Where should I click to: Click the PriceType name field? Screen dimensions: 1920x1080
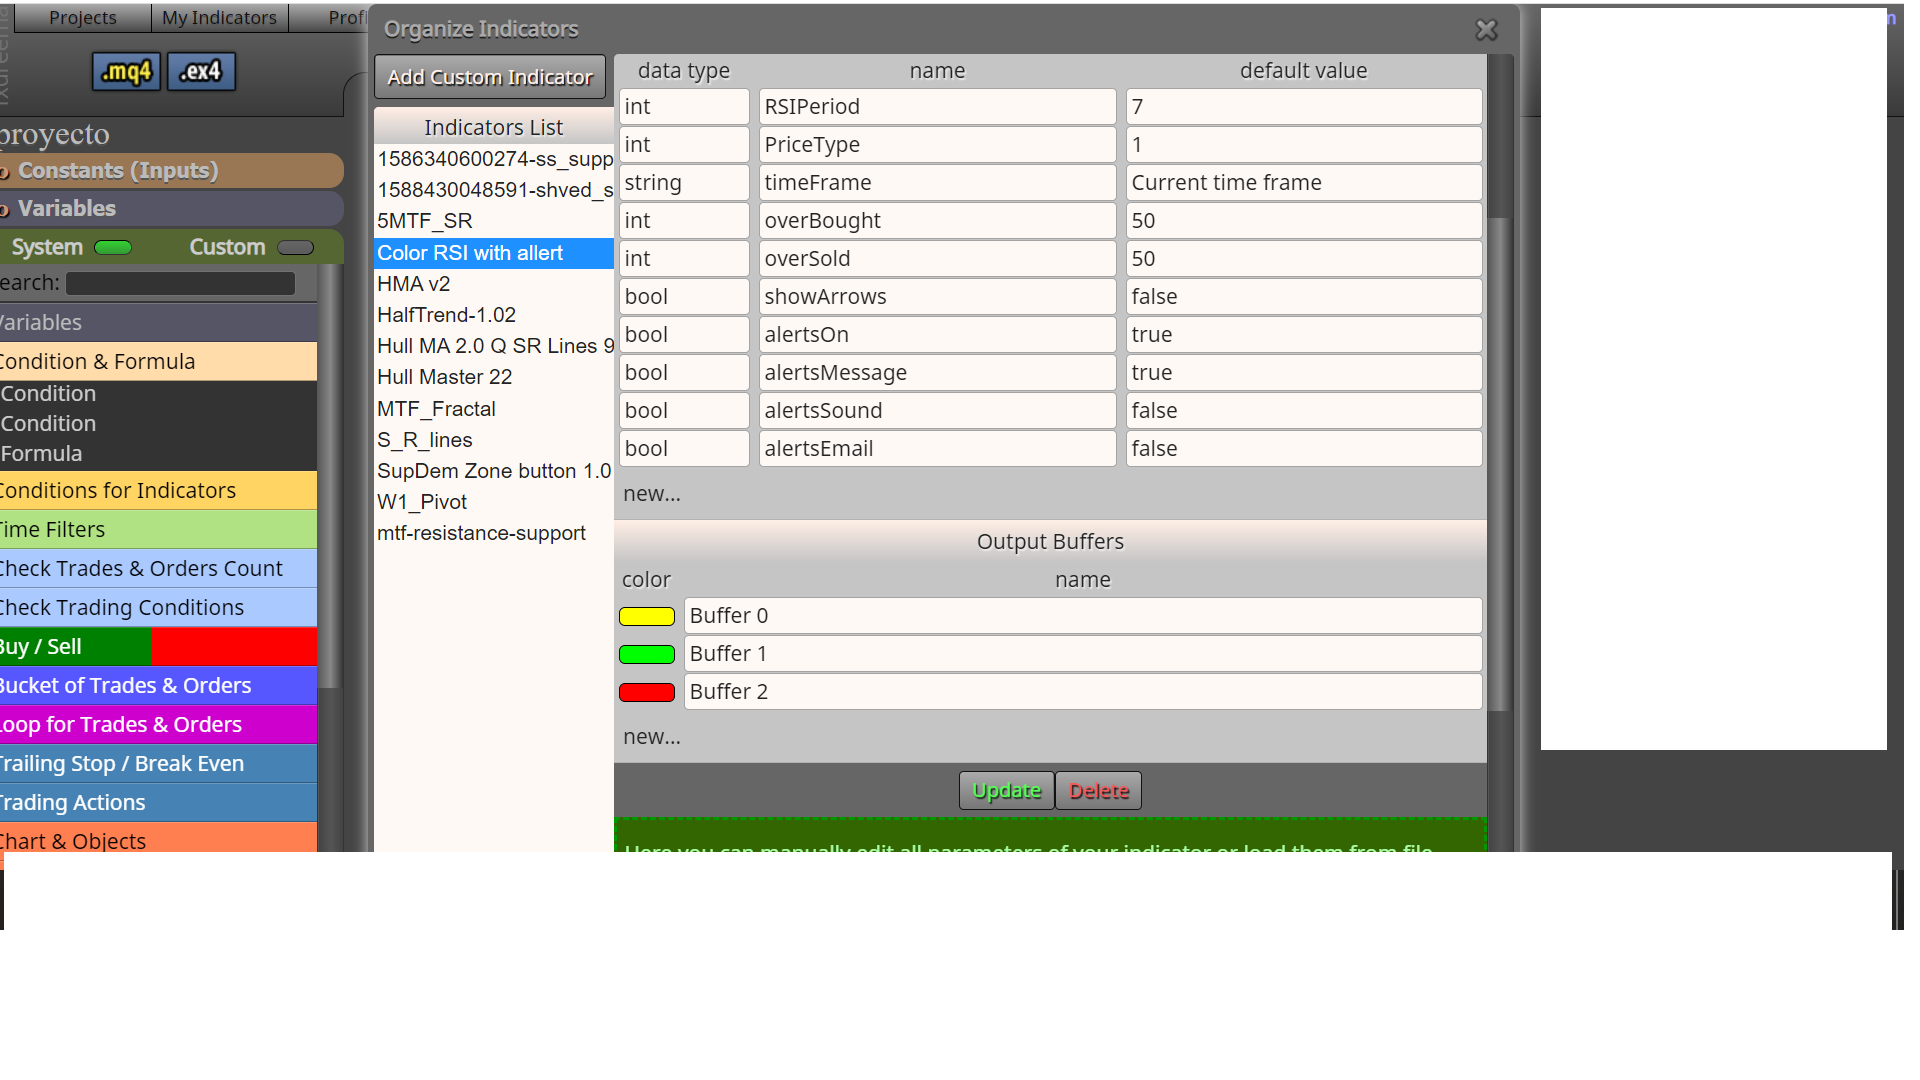(937, 145)
